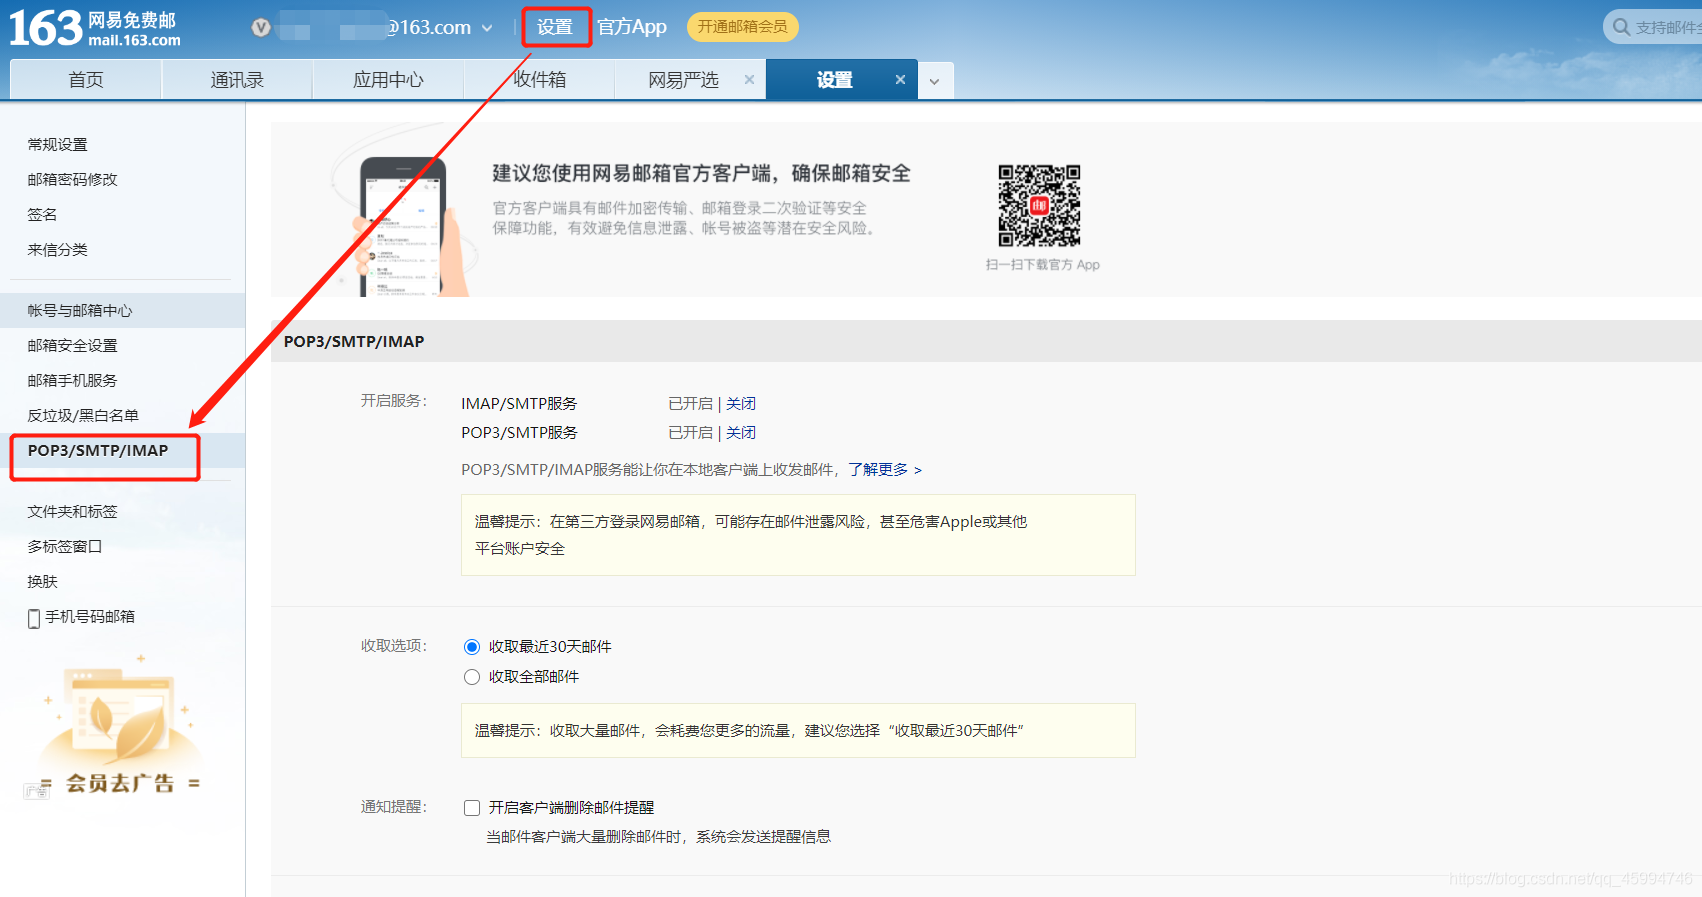
Task: Click the 会员去广告 leaf banner
Action: (120, 728)
